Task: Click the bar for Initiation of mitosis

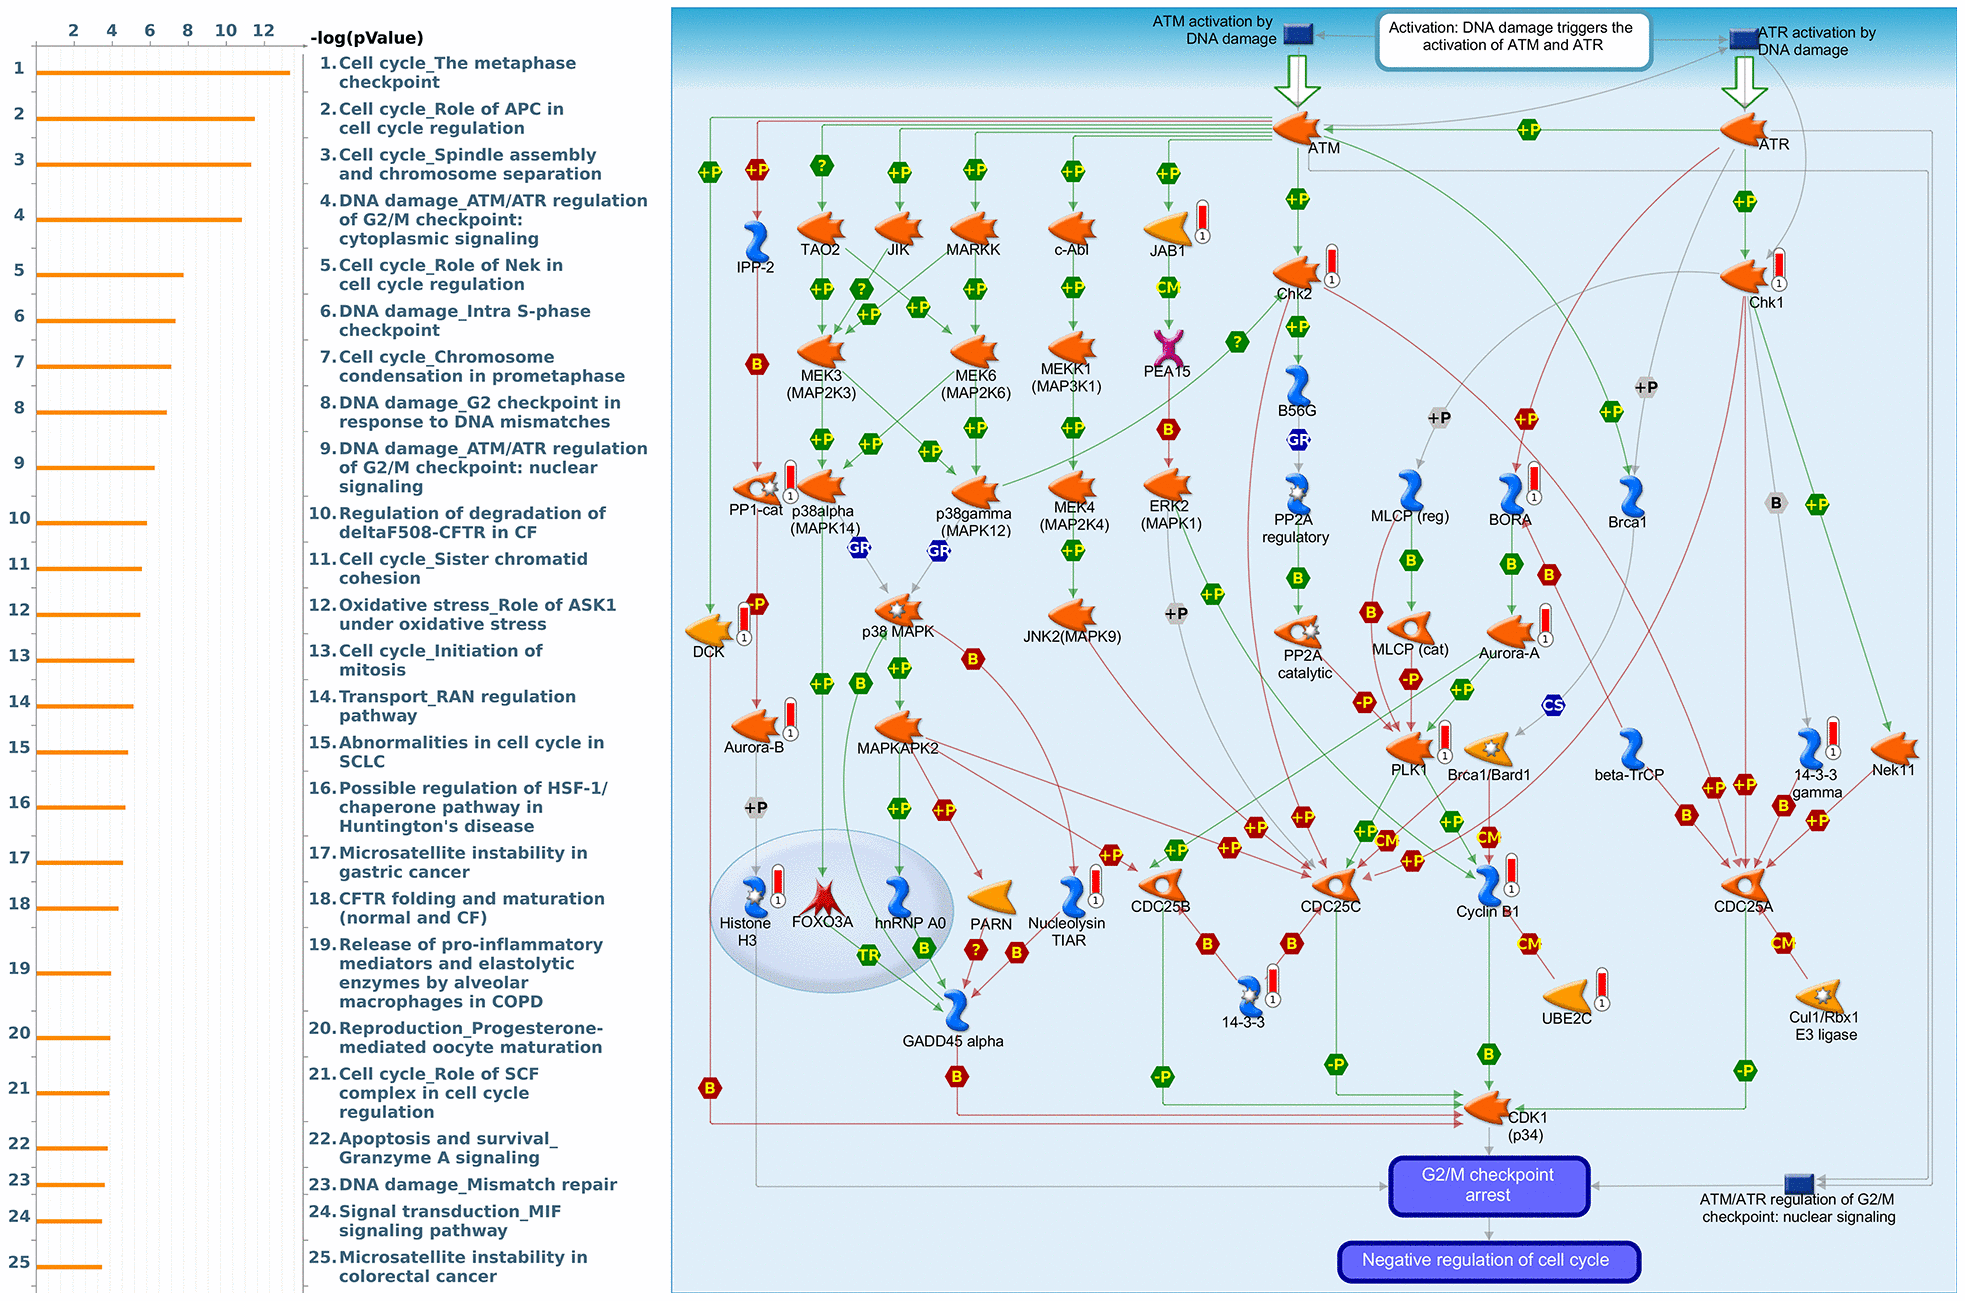Action: [85, 660]
